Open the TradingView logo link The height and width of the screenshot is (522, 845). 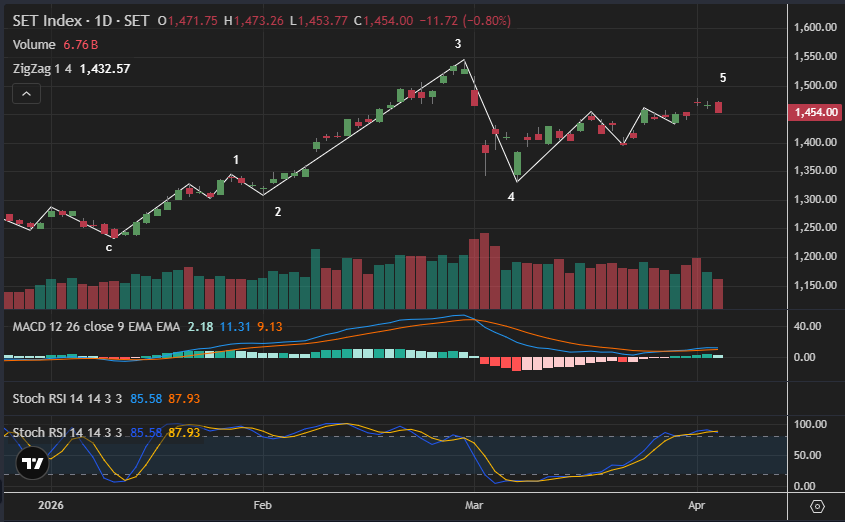(x=32, y=463)
